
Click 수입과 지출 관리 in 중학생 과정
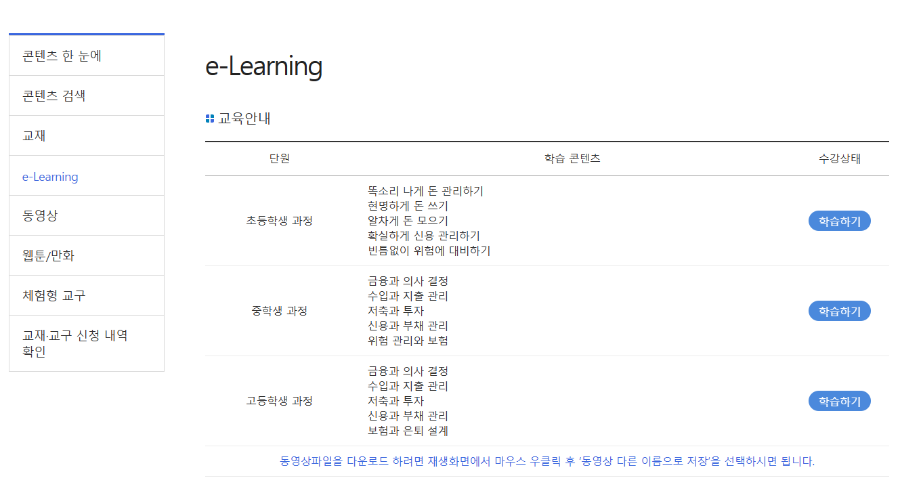tap(408, 296)
